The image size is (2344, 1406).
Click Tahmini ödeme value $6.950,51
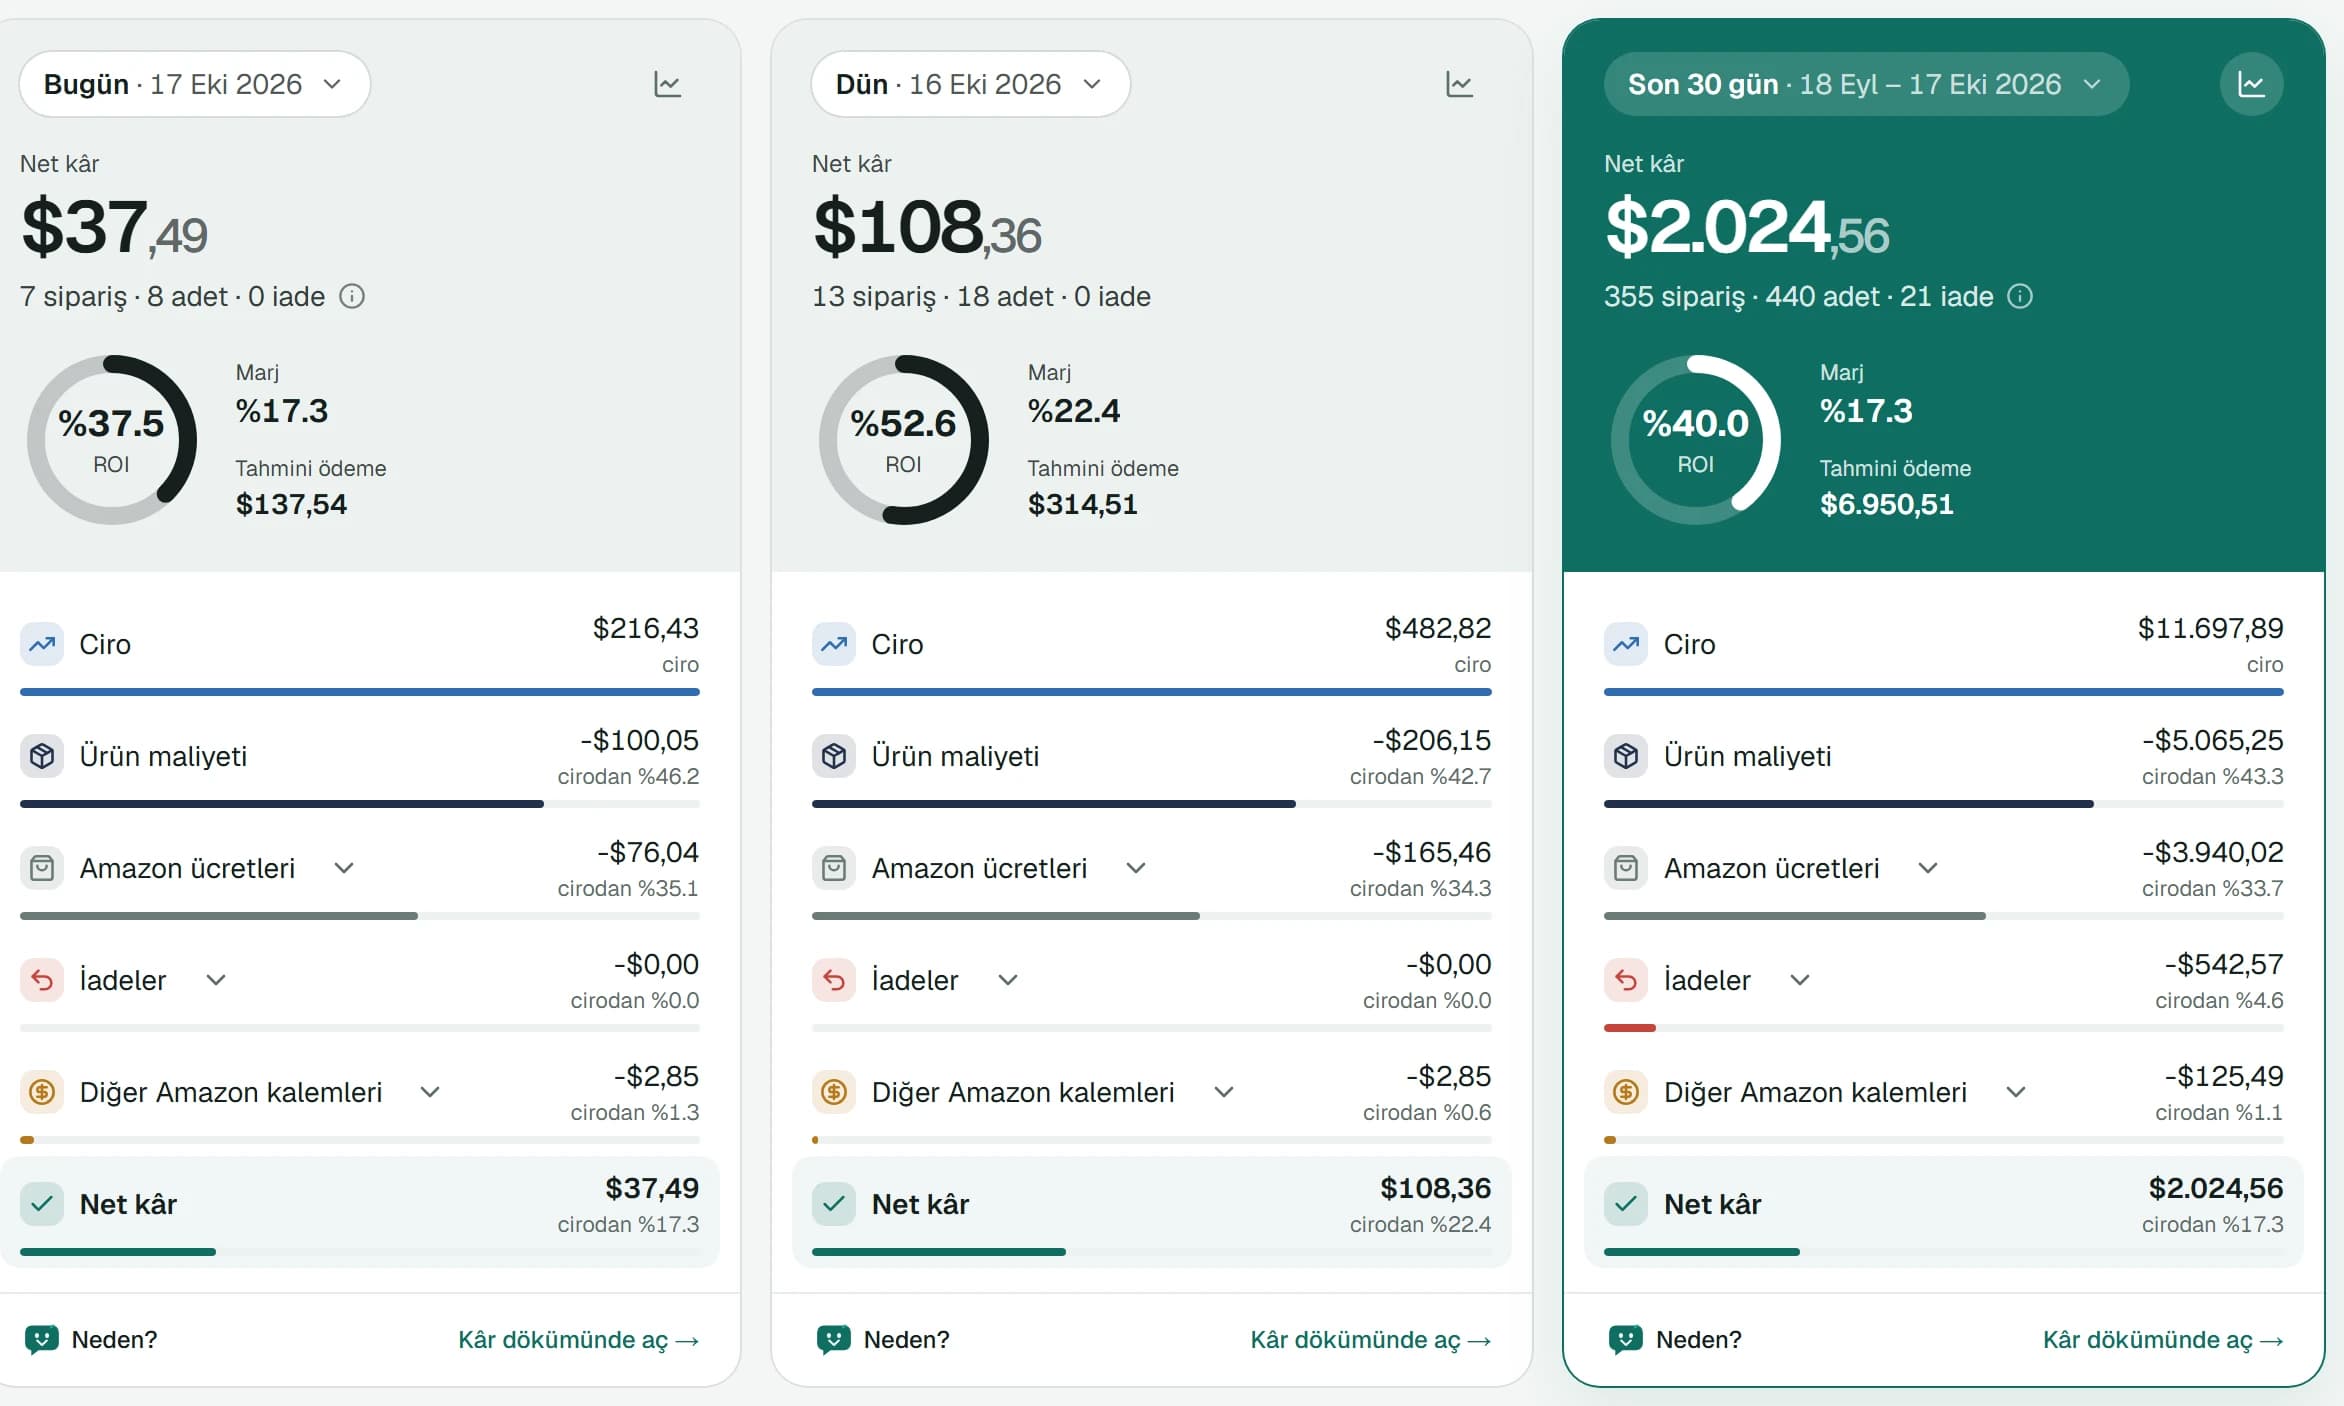coord(1886,504)
